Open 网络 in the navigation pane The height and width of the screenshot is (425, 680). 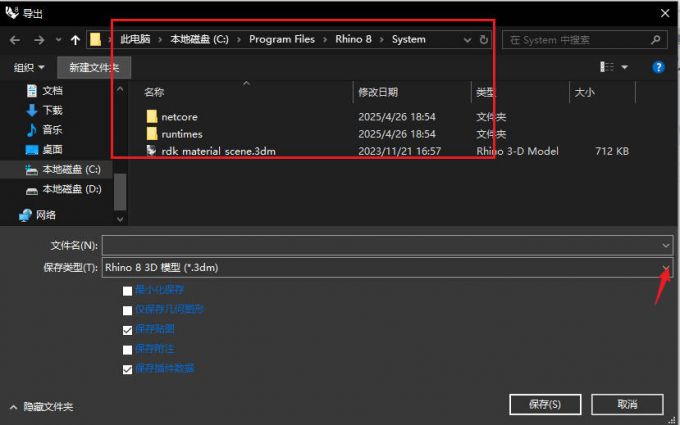[x=46, y=214]
